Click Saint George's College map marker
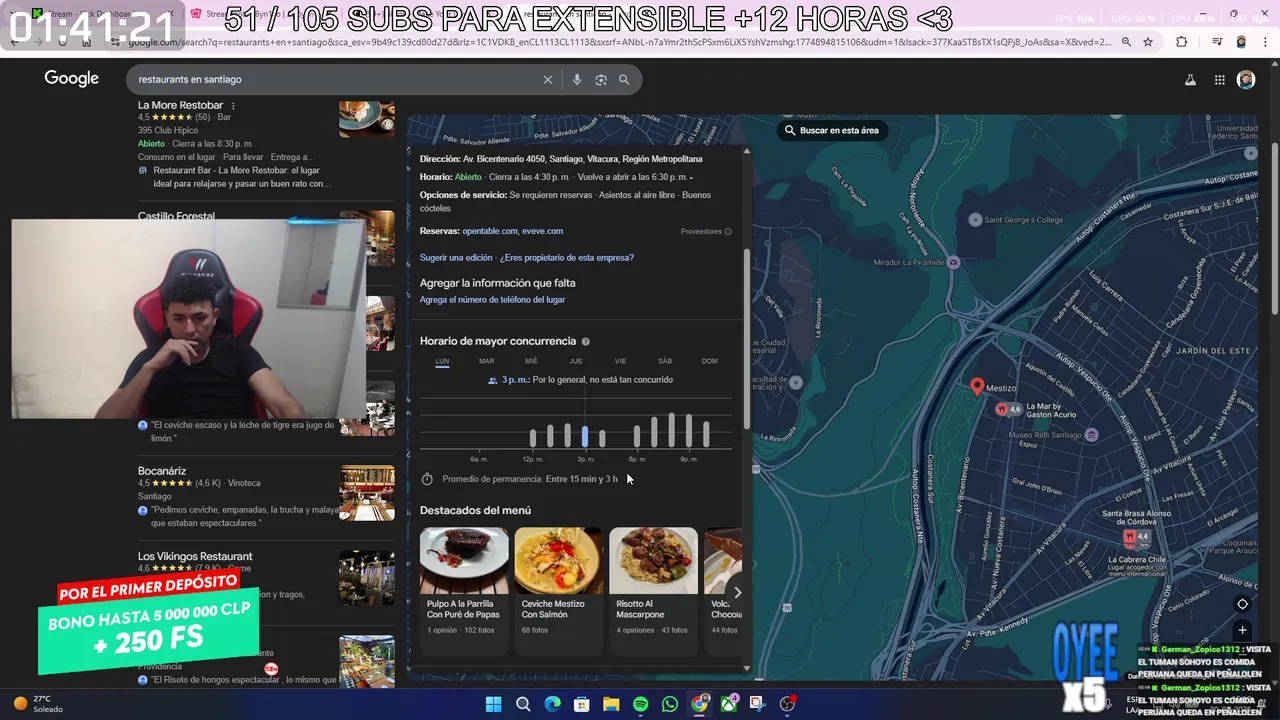 tap(976, 220)
